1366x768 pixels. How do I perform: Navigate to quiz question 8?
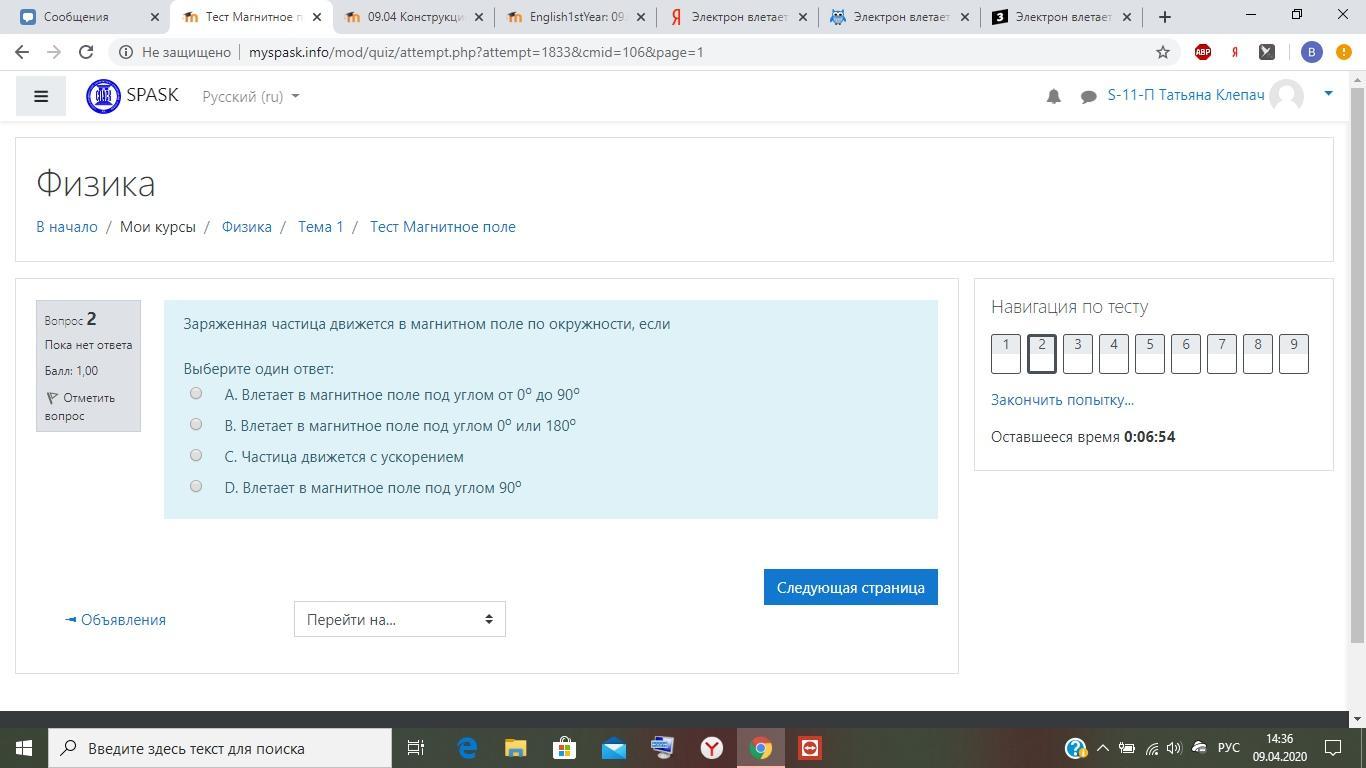[x=1258, y=353]
